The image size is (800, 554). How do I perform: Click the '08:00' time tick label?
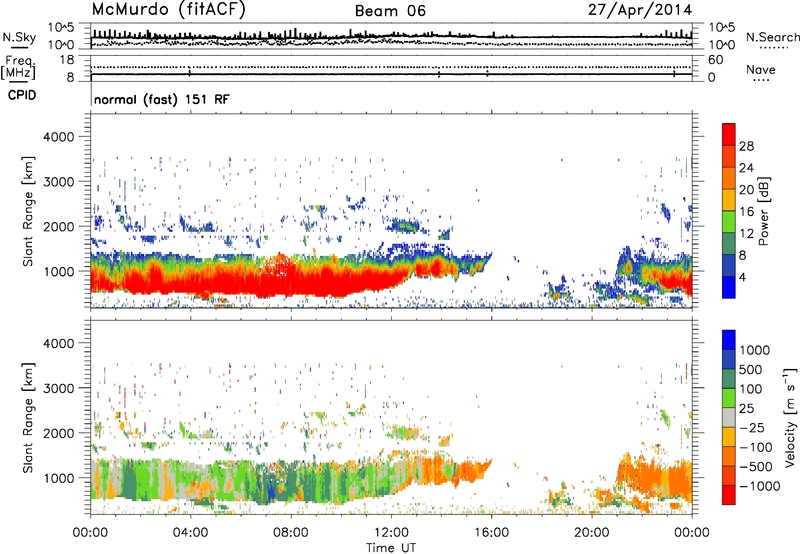point(291,533)
